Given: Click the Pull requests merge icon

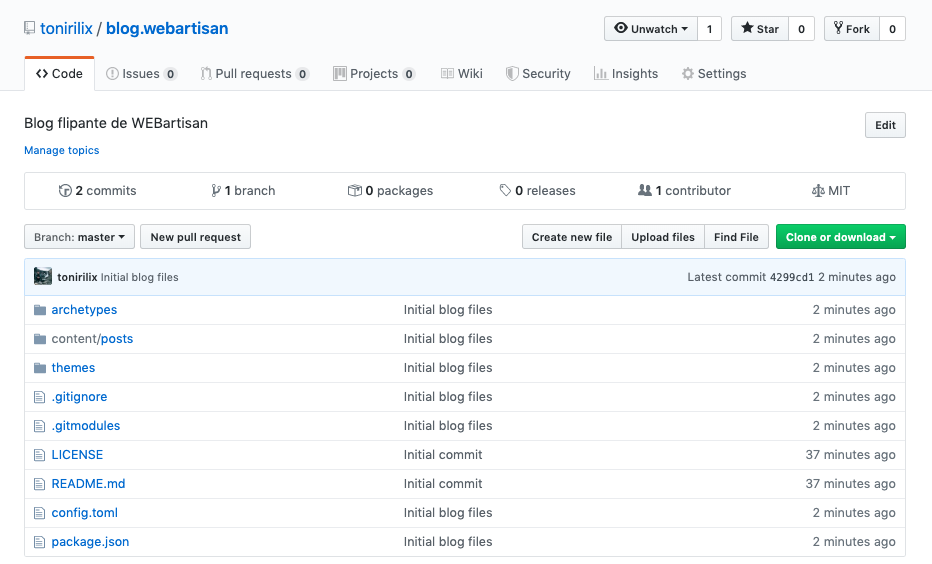Looking at the screenshot, I should 206,74.
